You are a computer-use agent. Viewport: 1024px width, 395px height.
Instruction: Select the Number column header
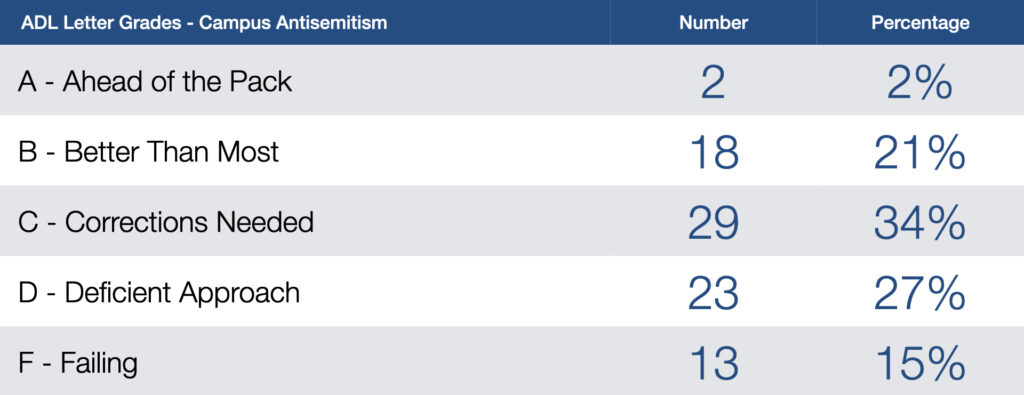(x=713, y=23)
